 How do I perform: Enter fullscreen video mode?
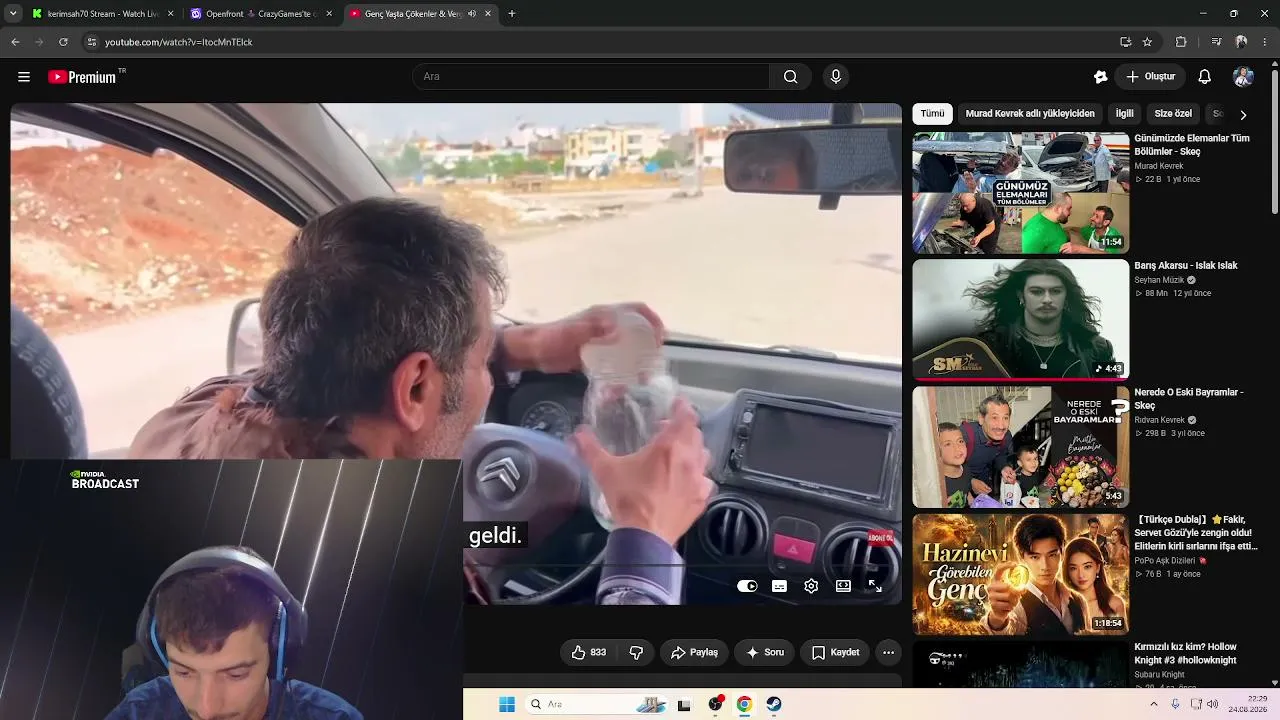[875, 586]
